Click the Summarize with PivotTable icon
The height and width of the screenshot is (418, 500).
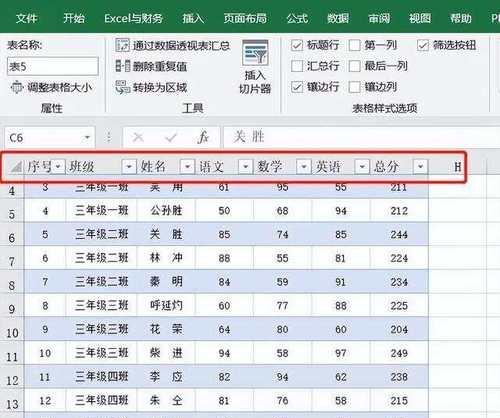pyautogui.click(x=122, y=45)
